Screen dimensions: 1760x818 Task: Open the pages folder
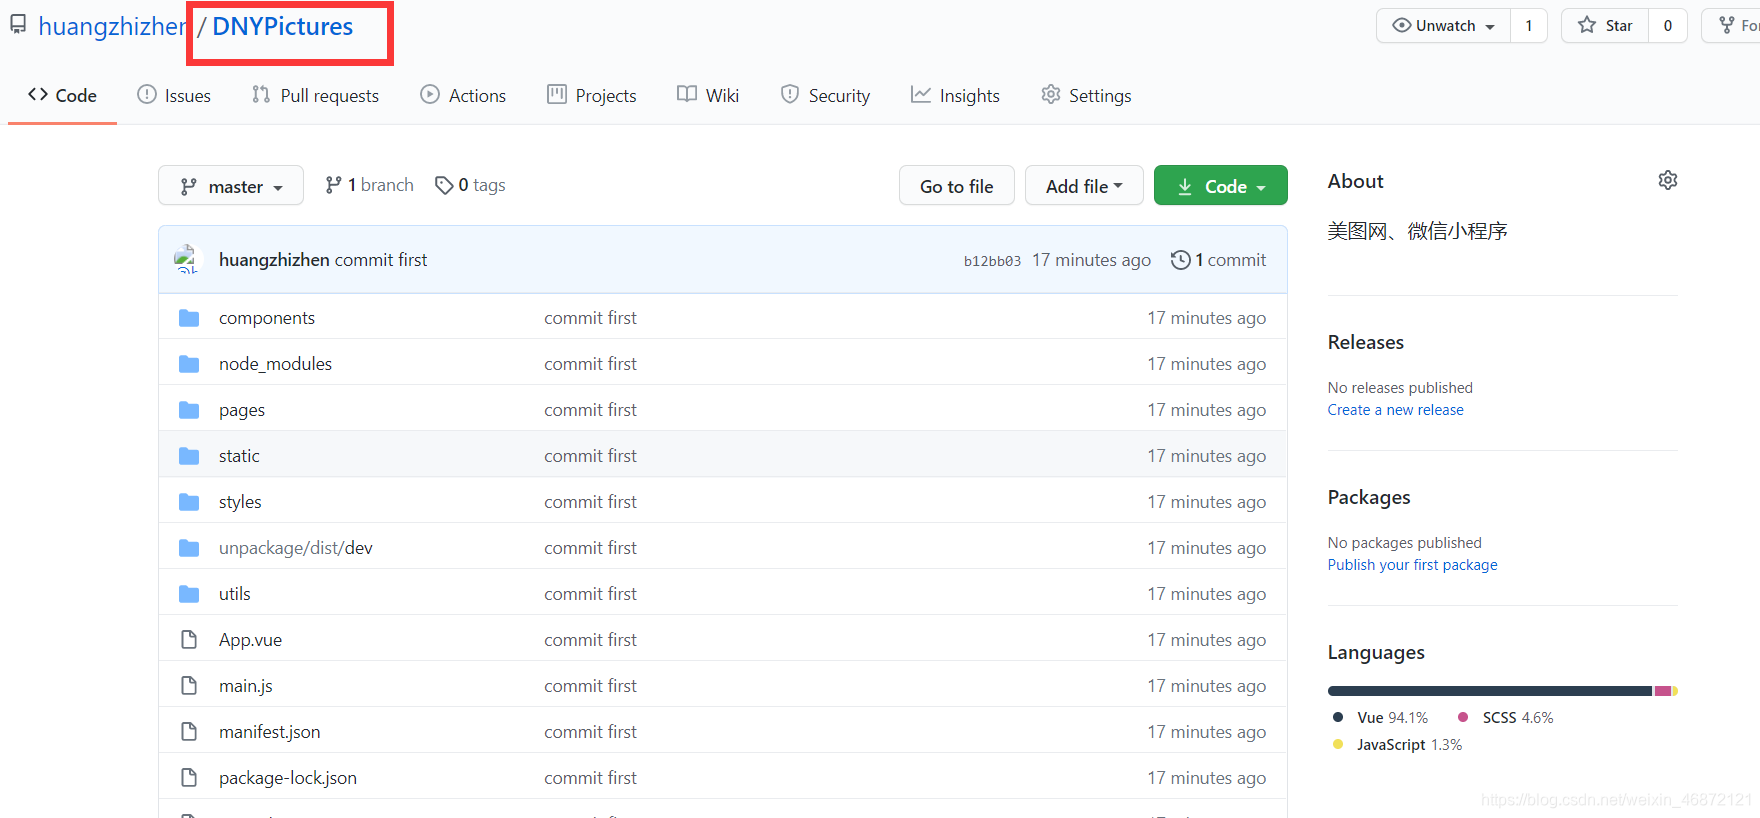pyautogui.click(x=242, y=410)
